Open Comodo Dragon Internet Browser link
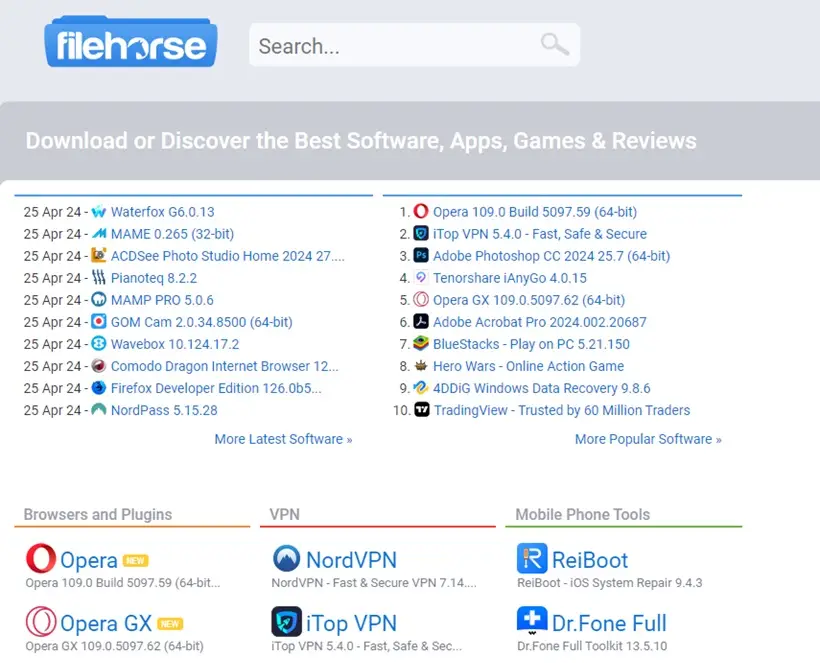This screenshot has height=663, width=820. click(225, 365)
